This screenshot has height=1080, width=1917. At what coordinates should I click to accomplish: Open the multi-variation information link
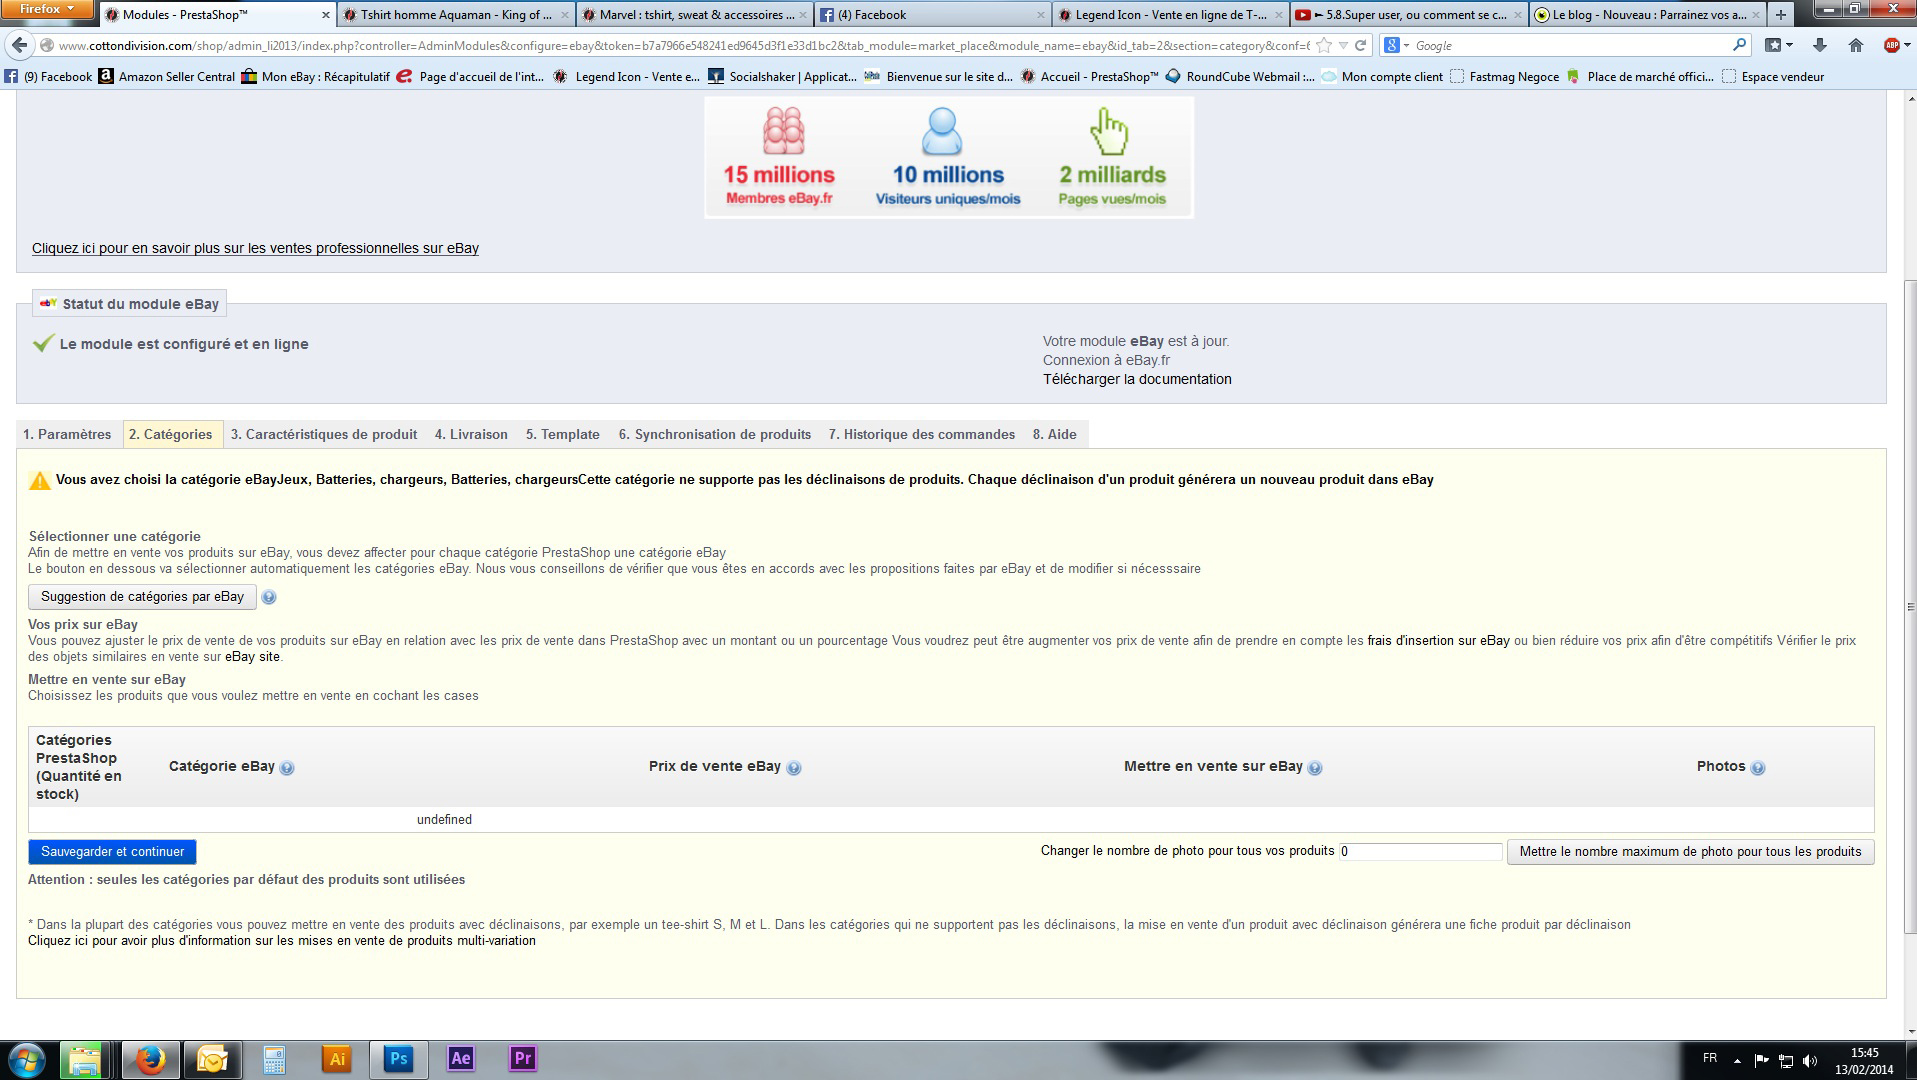coord(282,941)
